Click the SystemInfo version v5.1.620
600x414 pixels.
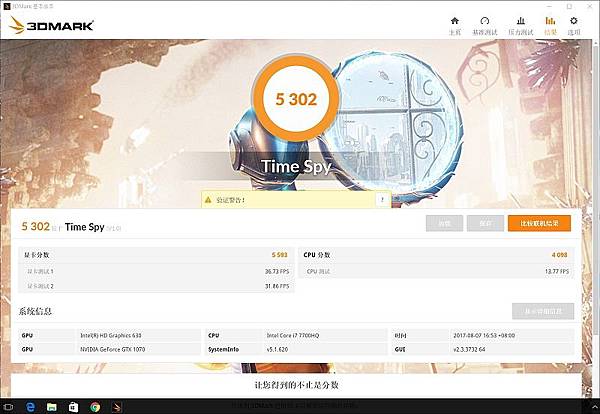277,349
